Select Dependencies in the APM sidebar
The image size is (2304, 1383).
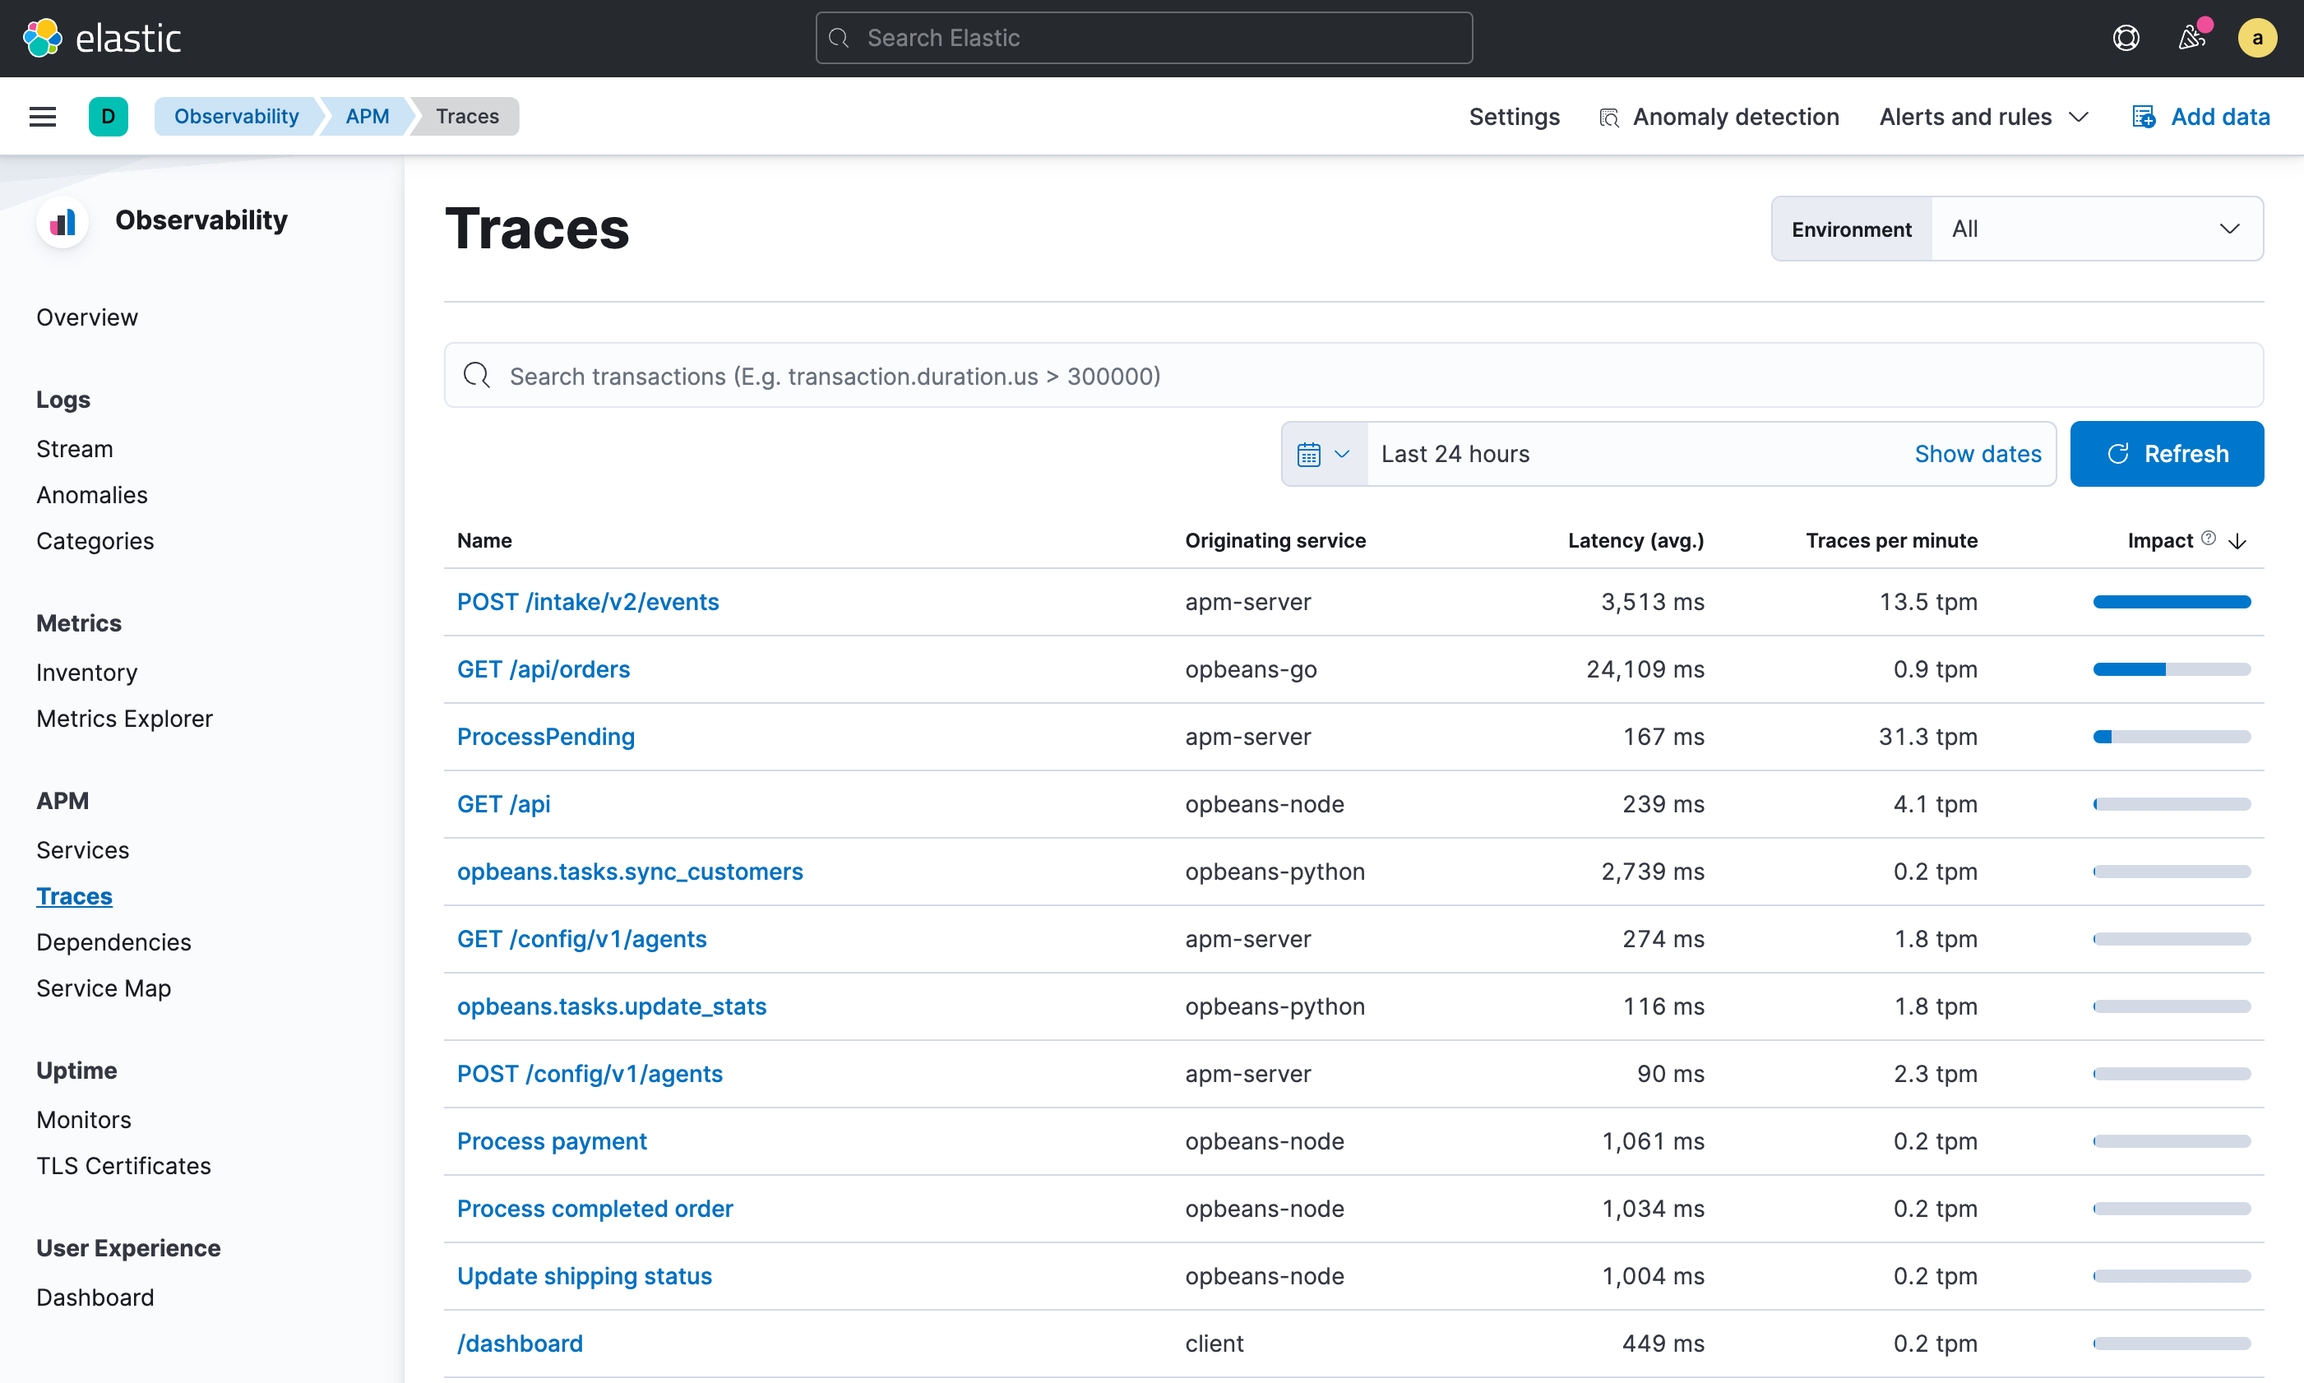[114, 942]
